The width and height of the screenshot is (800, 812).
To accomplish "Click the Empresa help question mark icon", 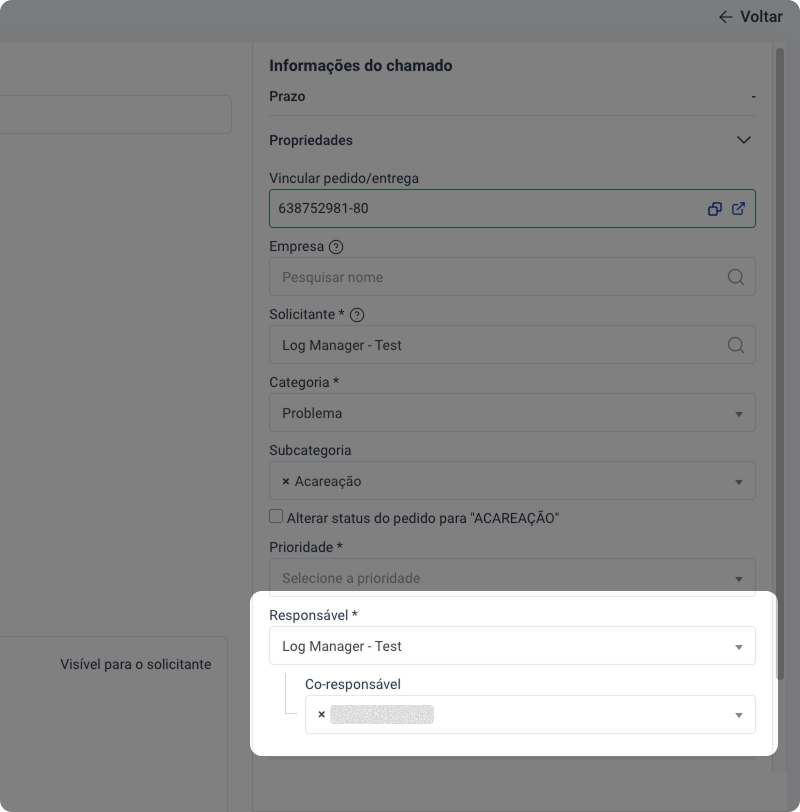I will coord(336,246).
